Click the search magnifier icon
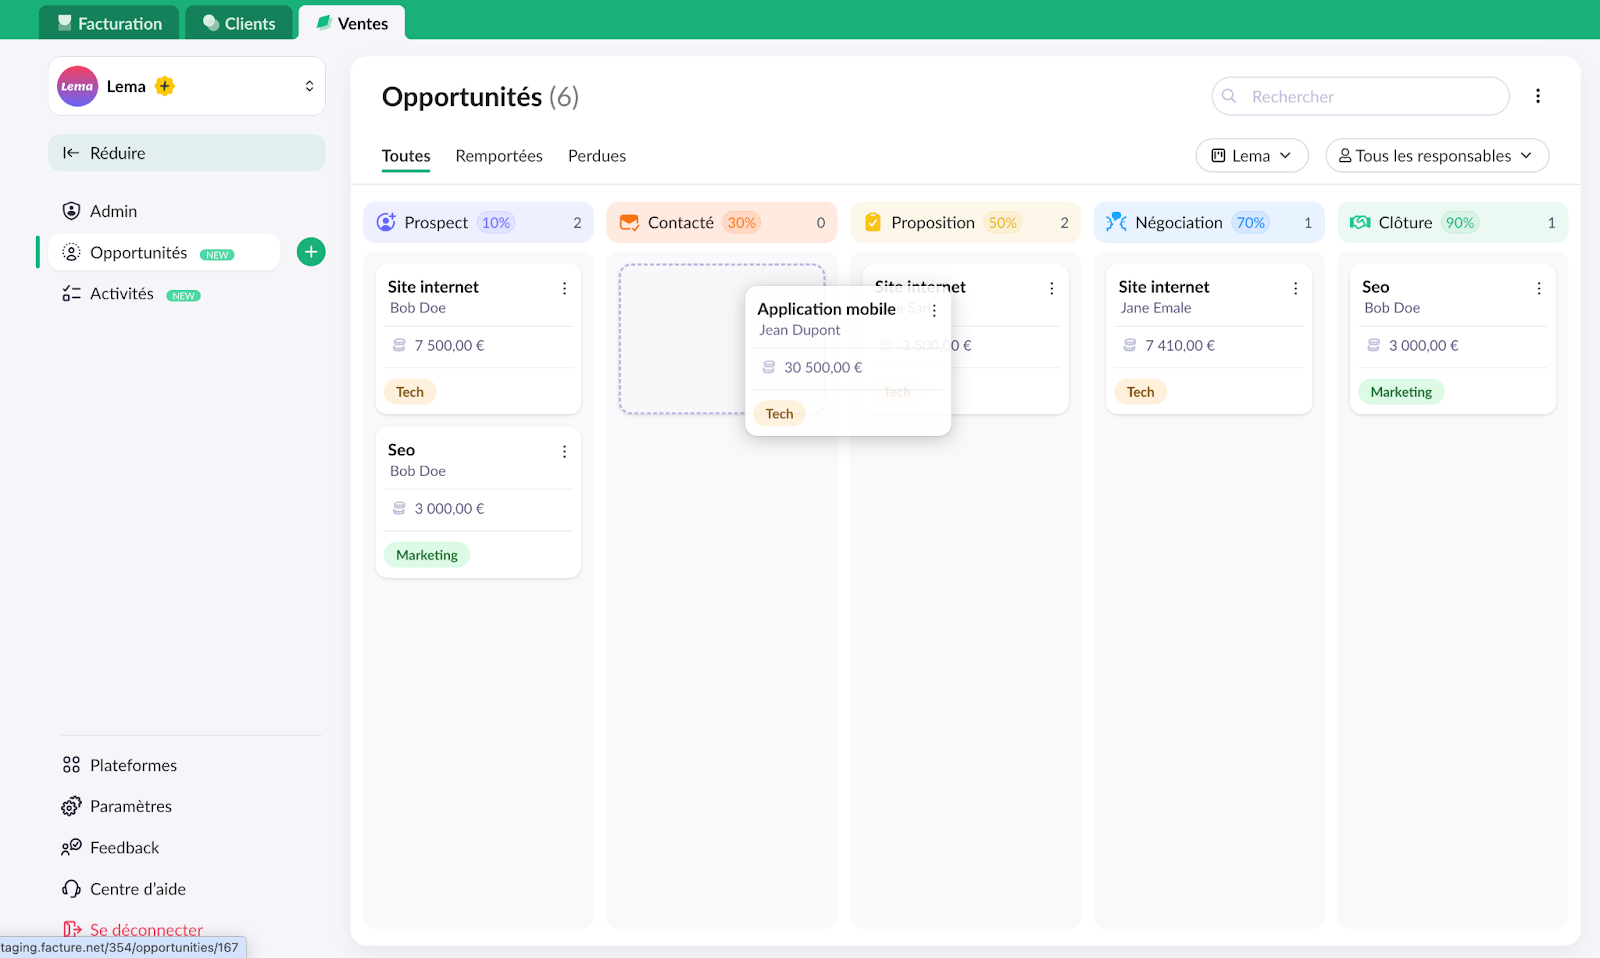The height and width of the screenshot is (958, 1600). [x=1229, y=96]
